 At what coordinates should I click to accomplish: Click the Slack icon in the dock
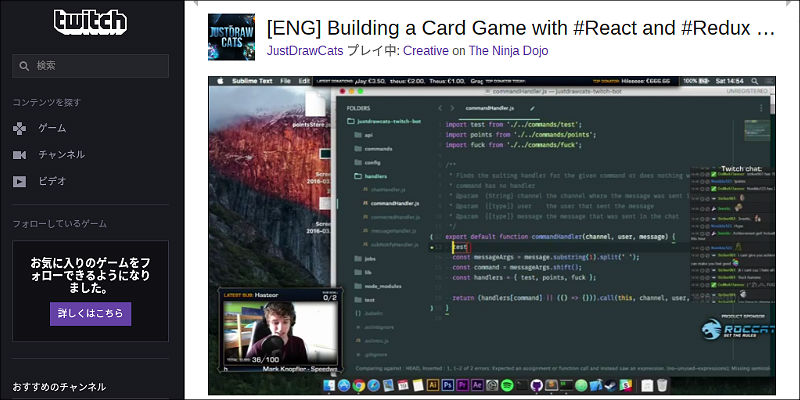626,385
